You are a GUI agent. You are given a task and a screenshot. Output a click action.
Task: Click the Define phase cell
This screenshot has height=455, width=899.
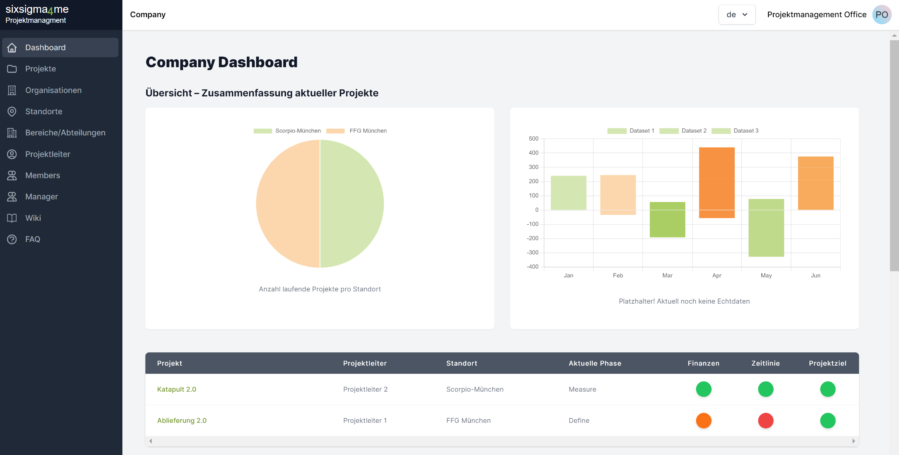tap(579, 420)
